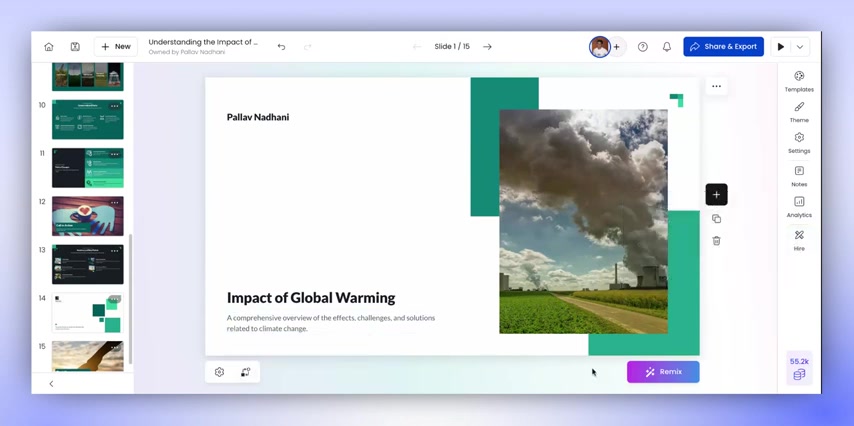
Task: Open the Theme panel
Action: tap(799, 112)
